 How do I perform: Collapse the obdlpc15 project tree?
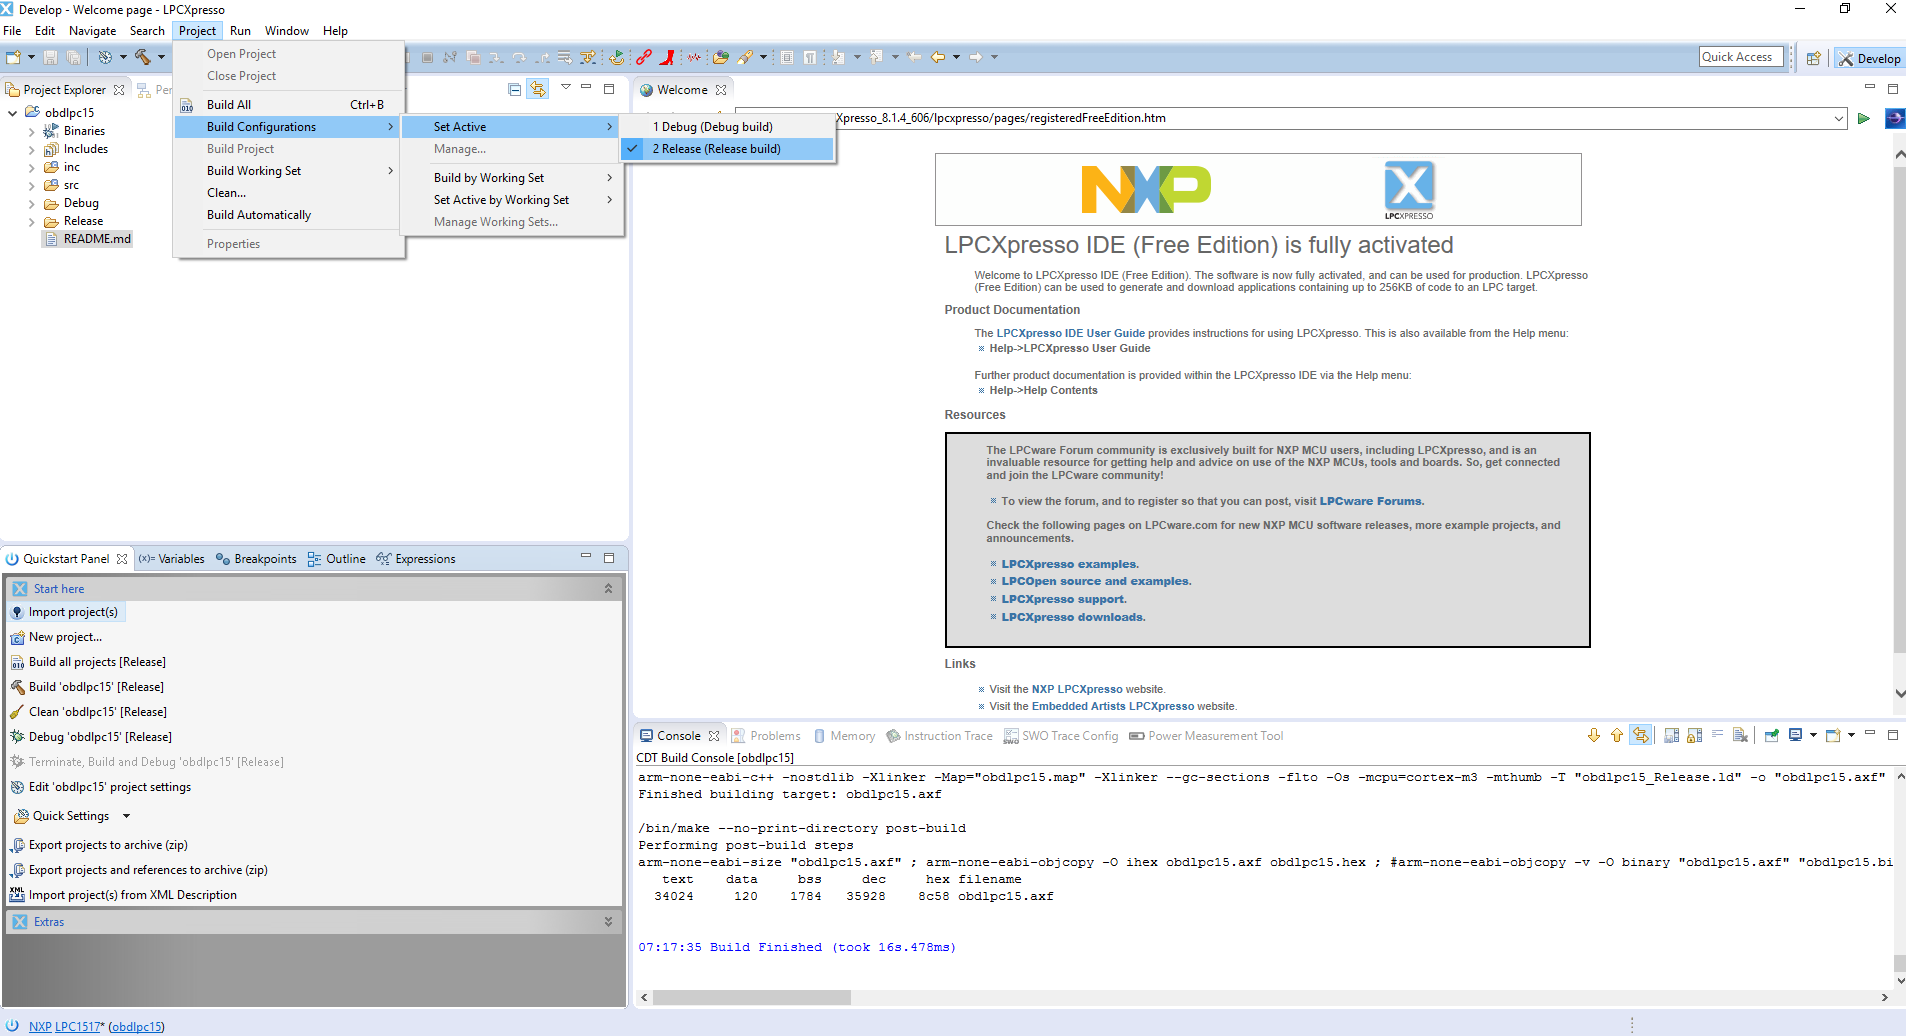click(x=13, y=113)
